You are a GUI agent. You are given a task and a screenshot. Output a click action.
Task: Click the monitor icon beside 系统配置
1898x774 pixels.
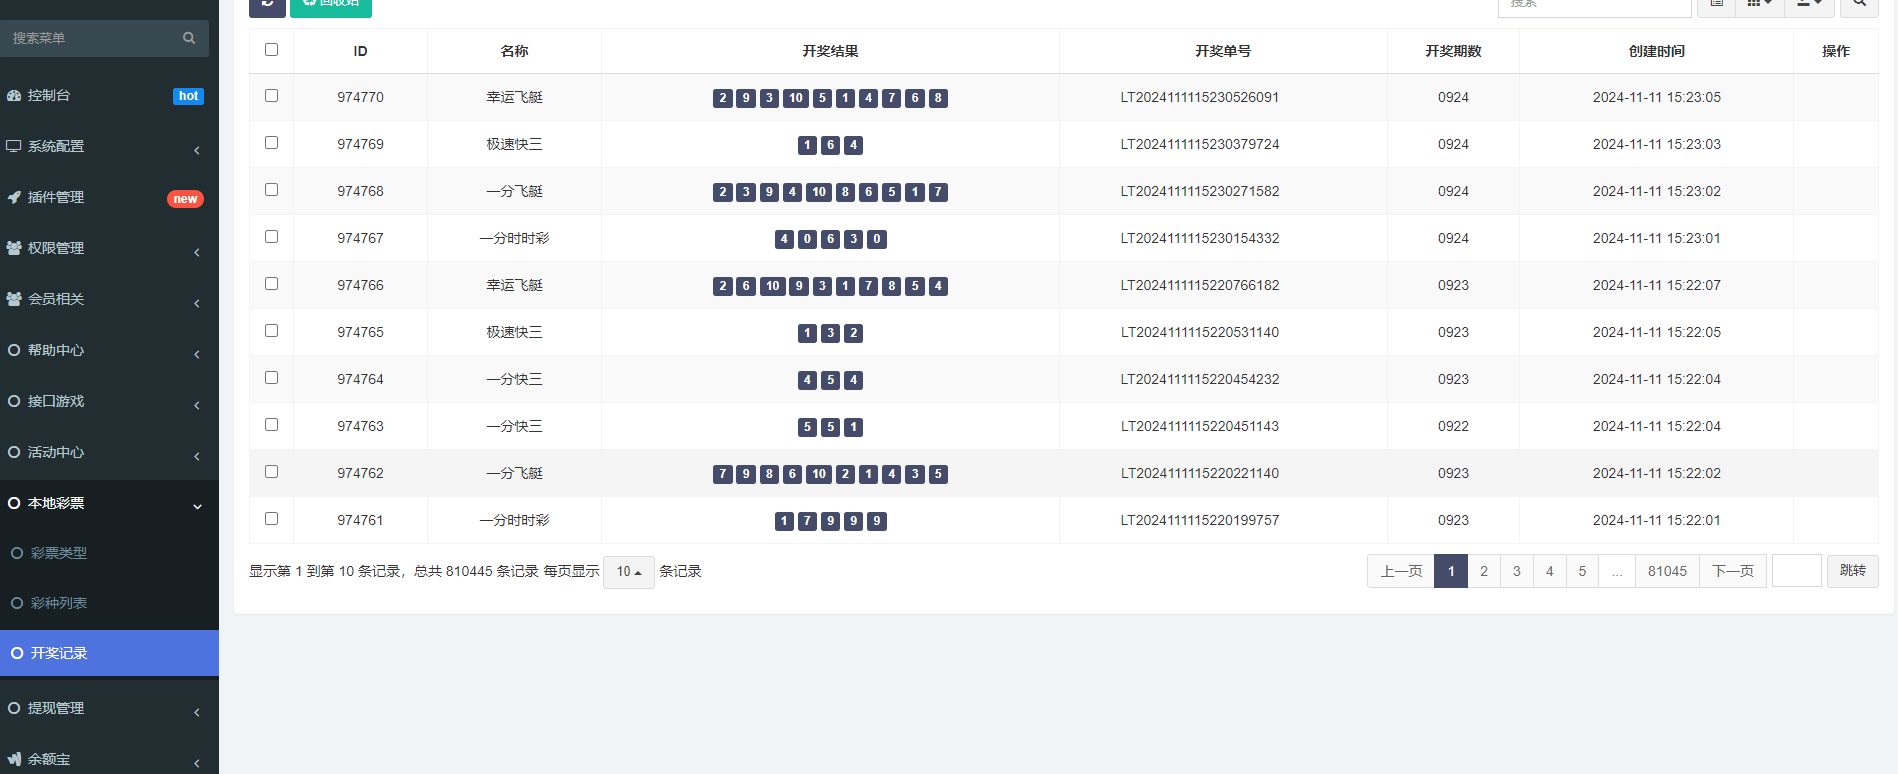click(14, 147)
